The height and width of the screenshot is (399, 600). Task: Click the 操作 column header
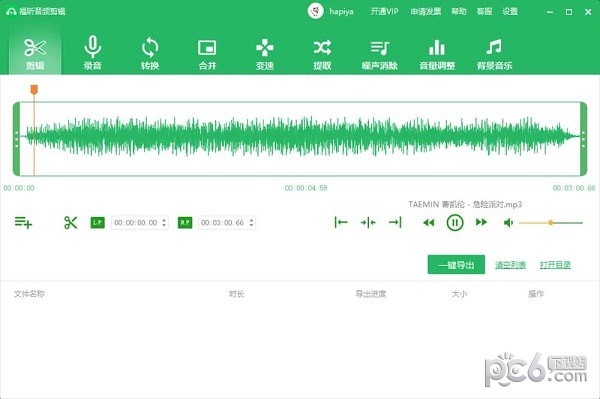(536, 294)
